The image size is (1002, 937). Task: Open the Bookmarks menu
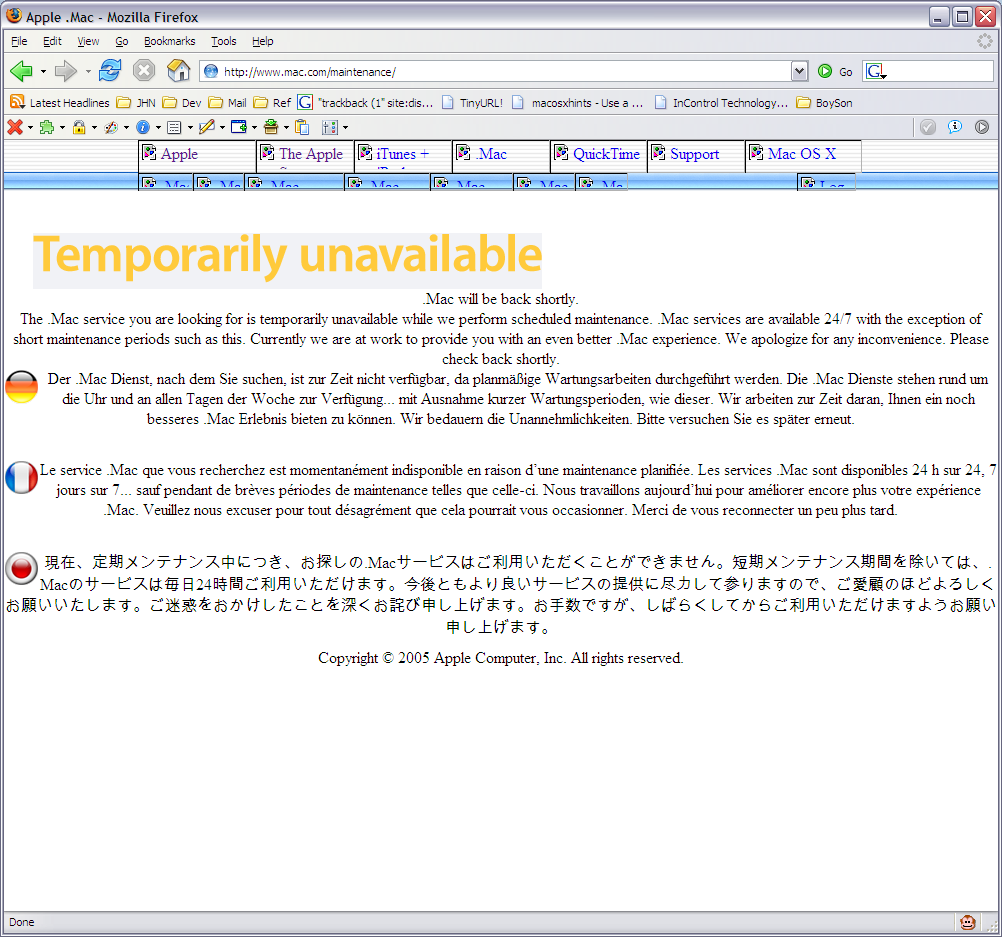click(x=169, y=41)
